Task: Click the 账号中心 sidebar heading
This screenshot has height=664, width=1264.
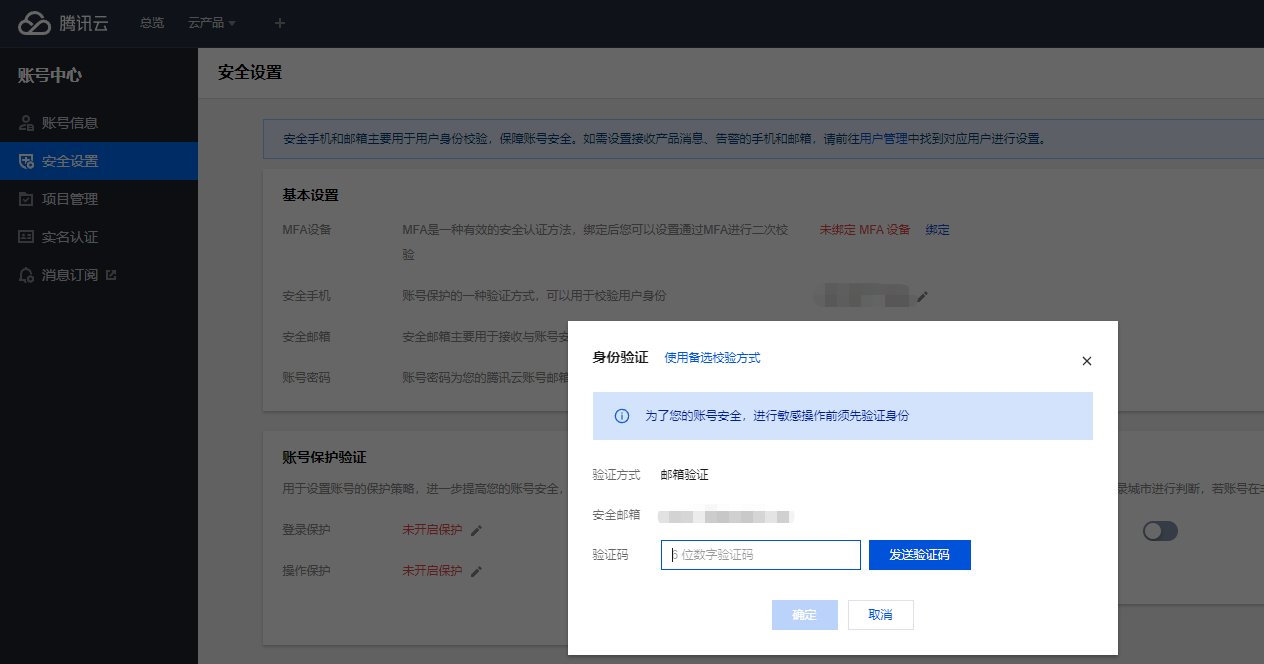Action: tap(50, 75)
